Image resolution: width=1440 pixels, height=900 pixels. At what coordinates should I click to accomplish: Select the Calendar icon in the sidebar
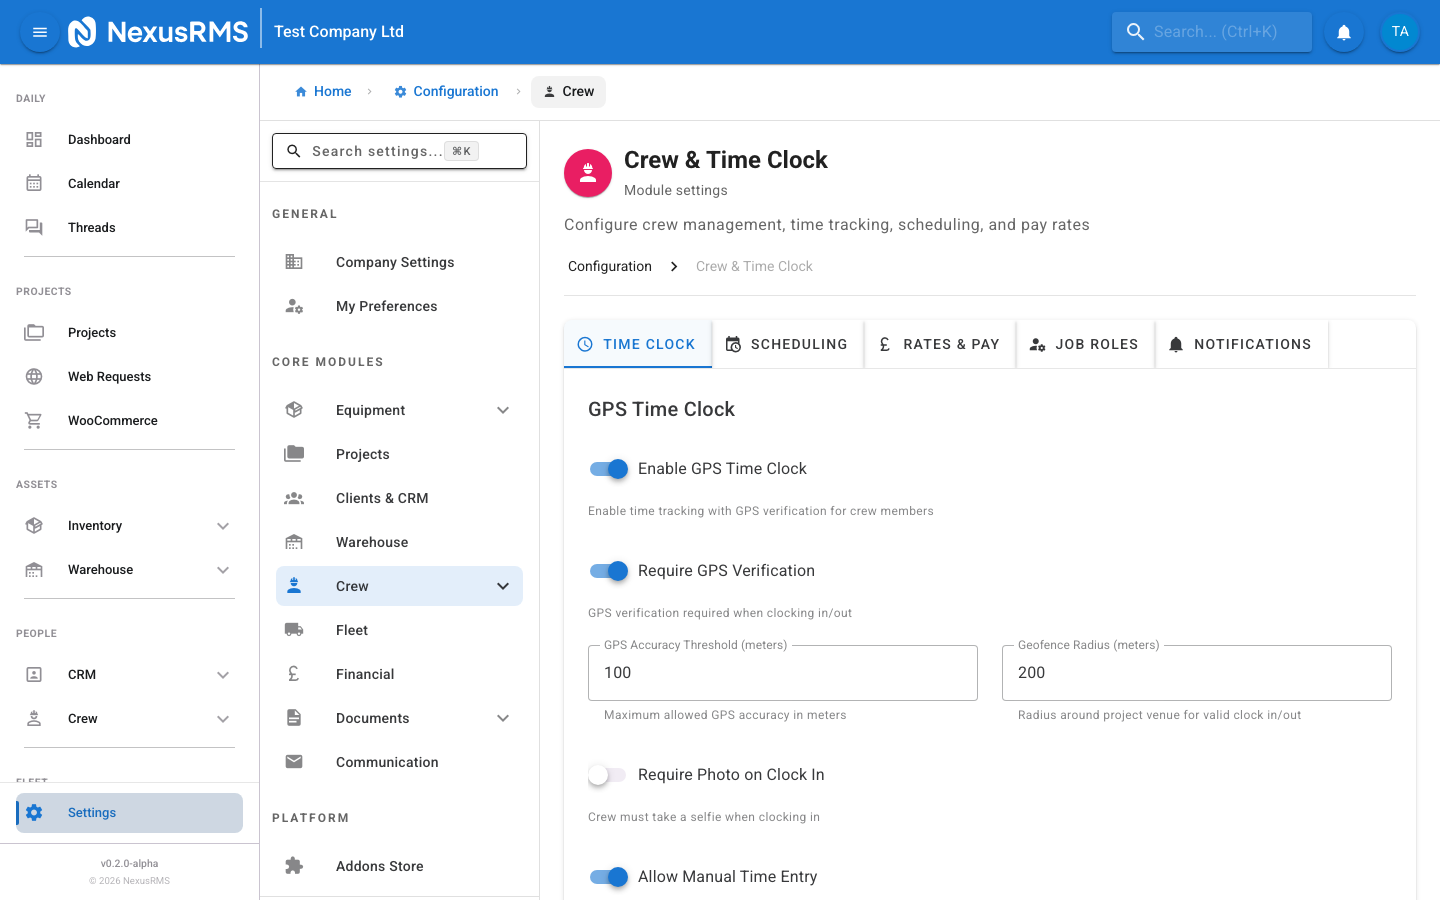[x=33, y=183]
